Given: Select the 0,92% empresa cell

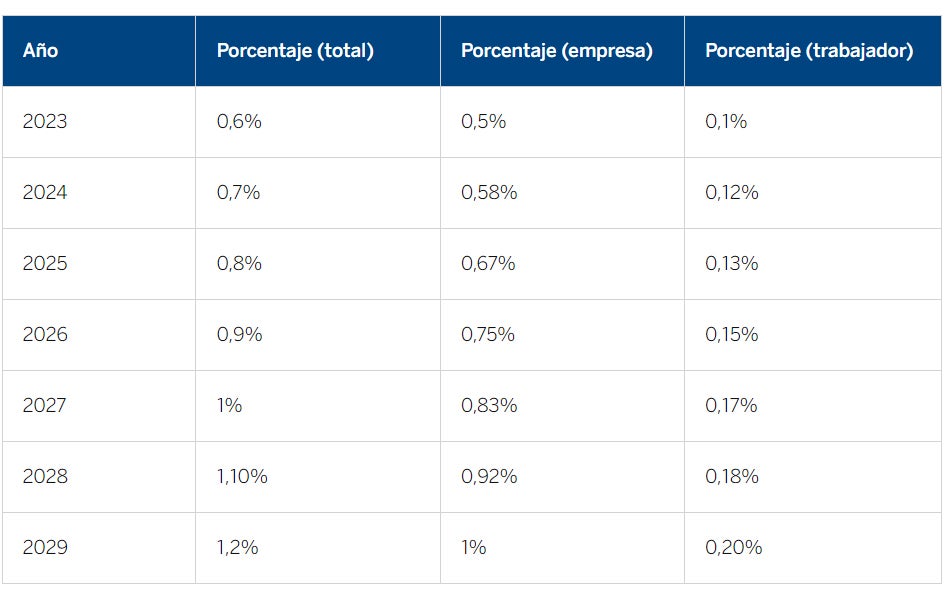Looking at the screenshot, I should [x=489, y=477].
